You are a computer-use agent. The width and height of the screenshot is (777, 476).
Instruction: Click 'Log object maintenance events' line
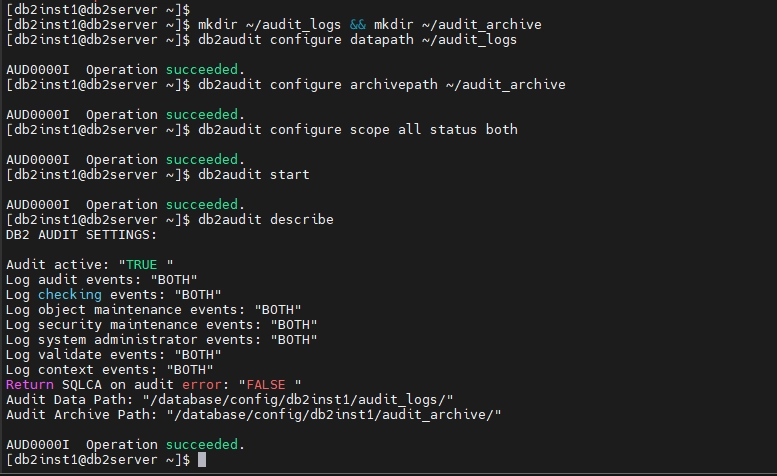[x=154, y=310]
